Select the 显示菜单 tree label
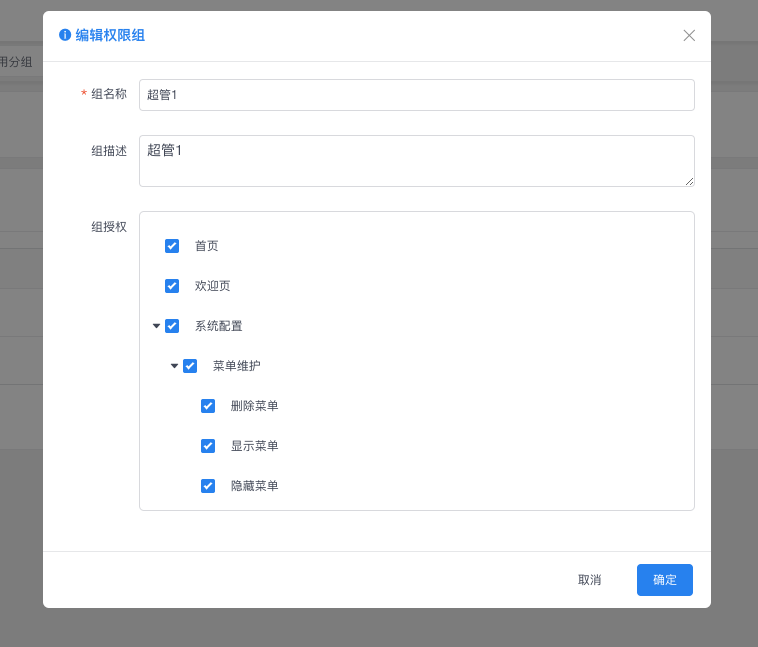Viewport: 758px width, 647px height. (254, 446)
